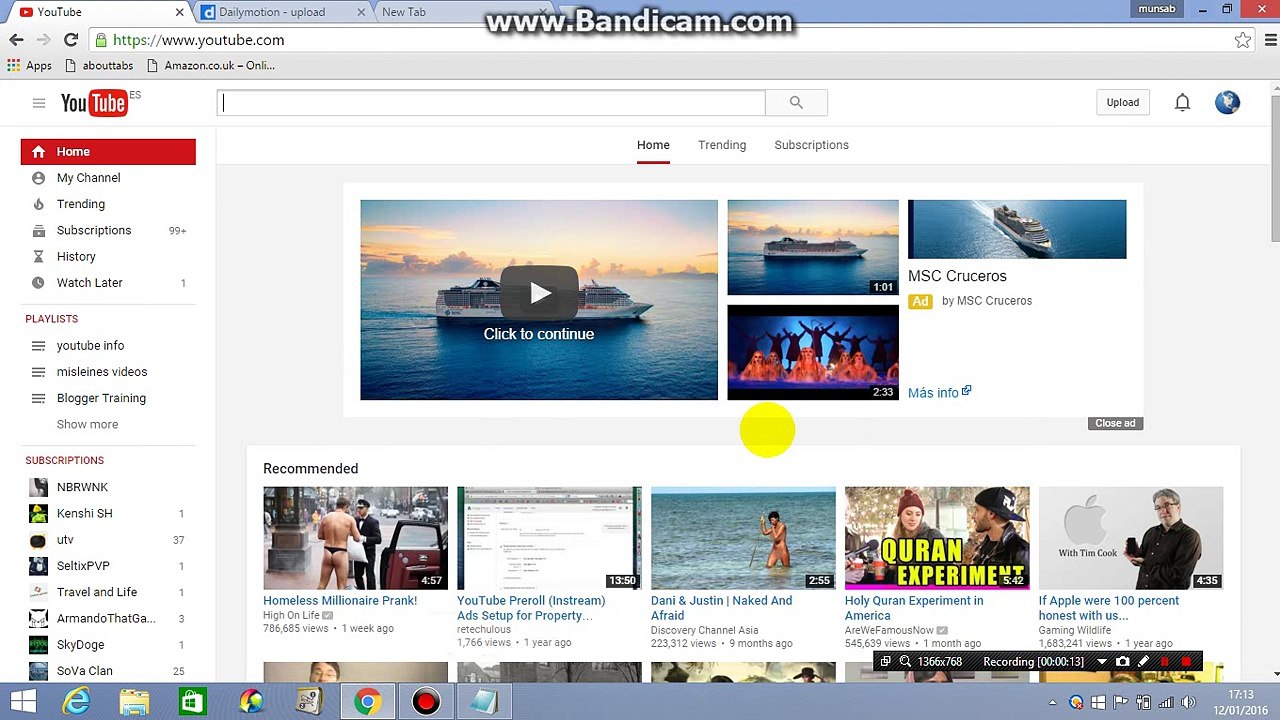Open the Tim Cook video thumbnail
Viewport: 1280px width, 720px height.
click(x=1131, y=538)
